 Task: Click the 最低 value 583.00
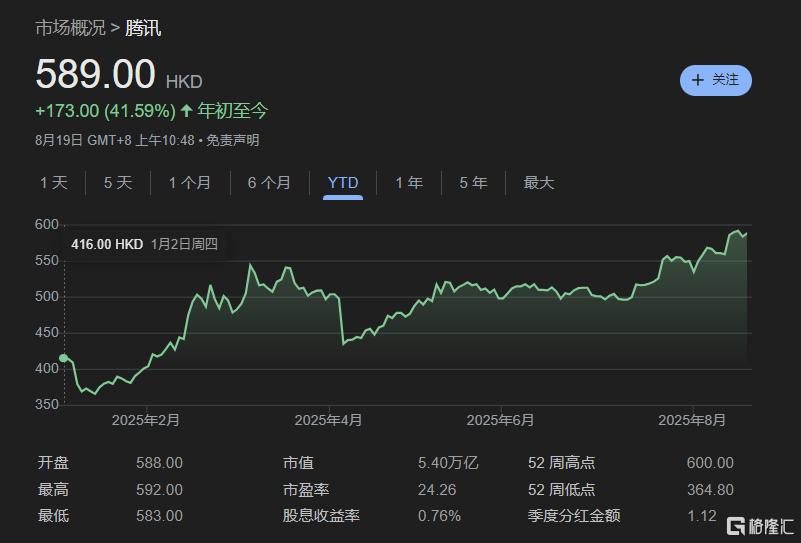coord(159,515)
